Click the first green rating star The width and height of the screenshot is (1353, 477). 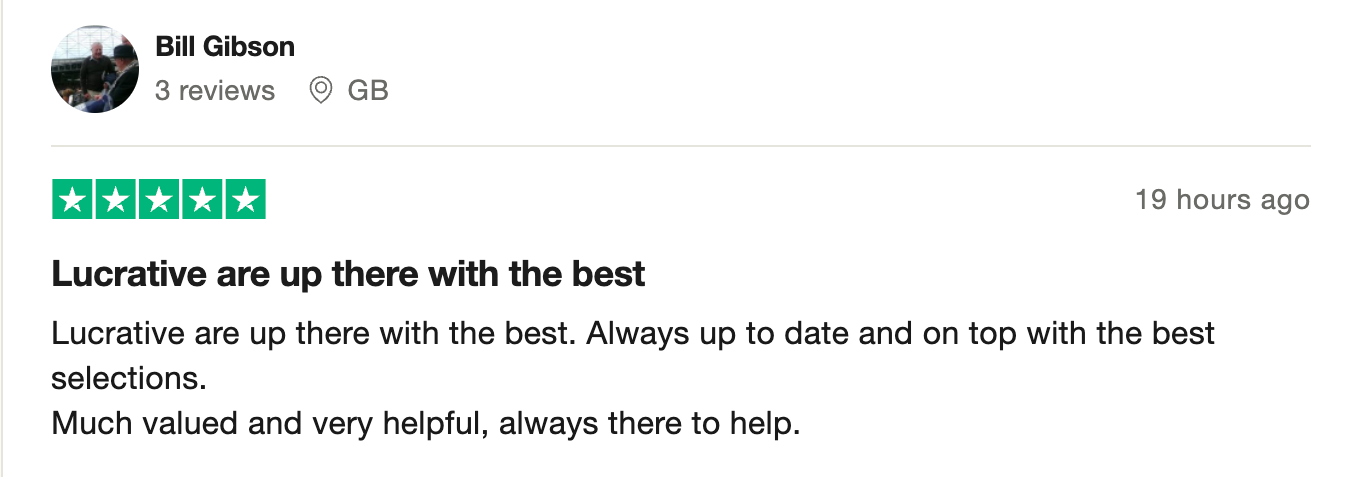tap(72, 200)
